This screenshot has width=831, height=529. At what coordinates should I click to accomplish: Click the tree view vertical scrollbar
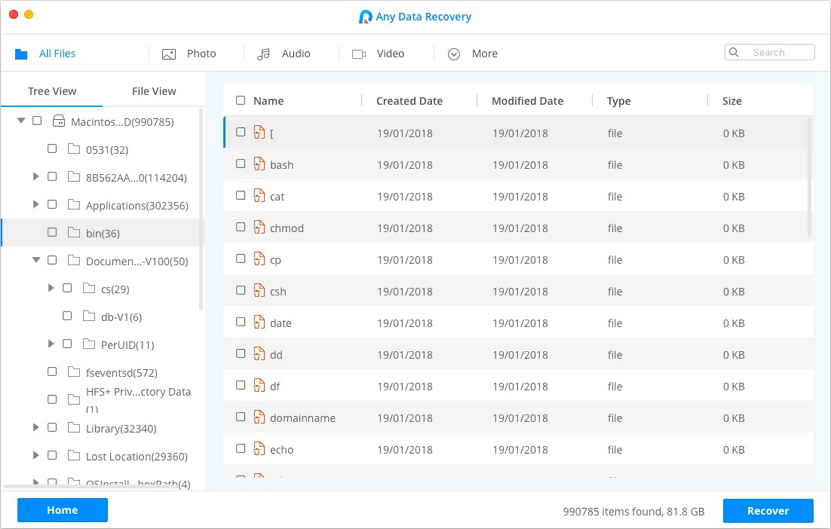[x=201, y=209]
